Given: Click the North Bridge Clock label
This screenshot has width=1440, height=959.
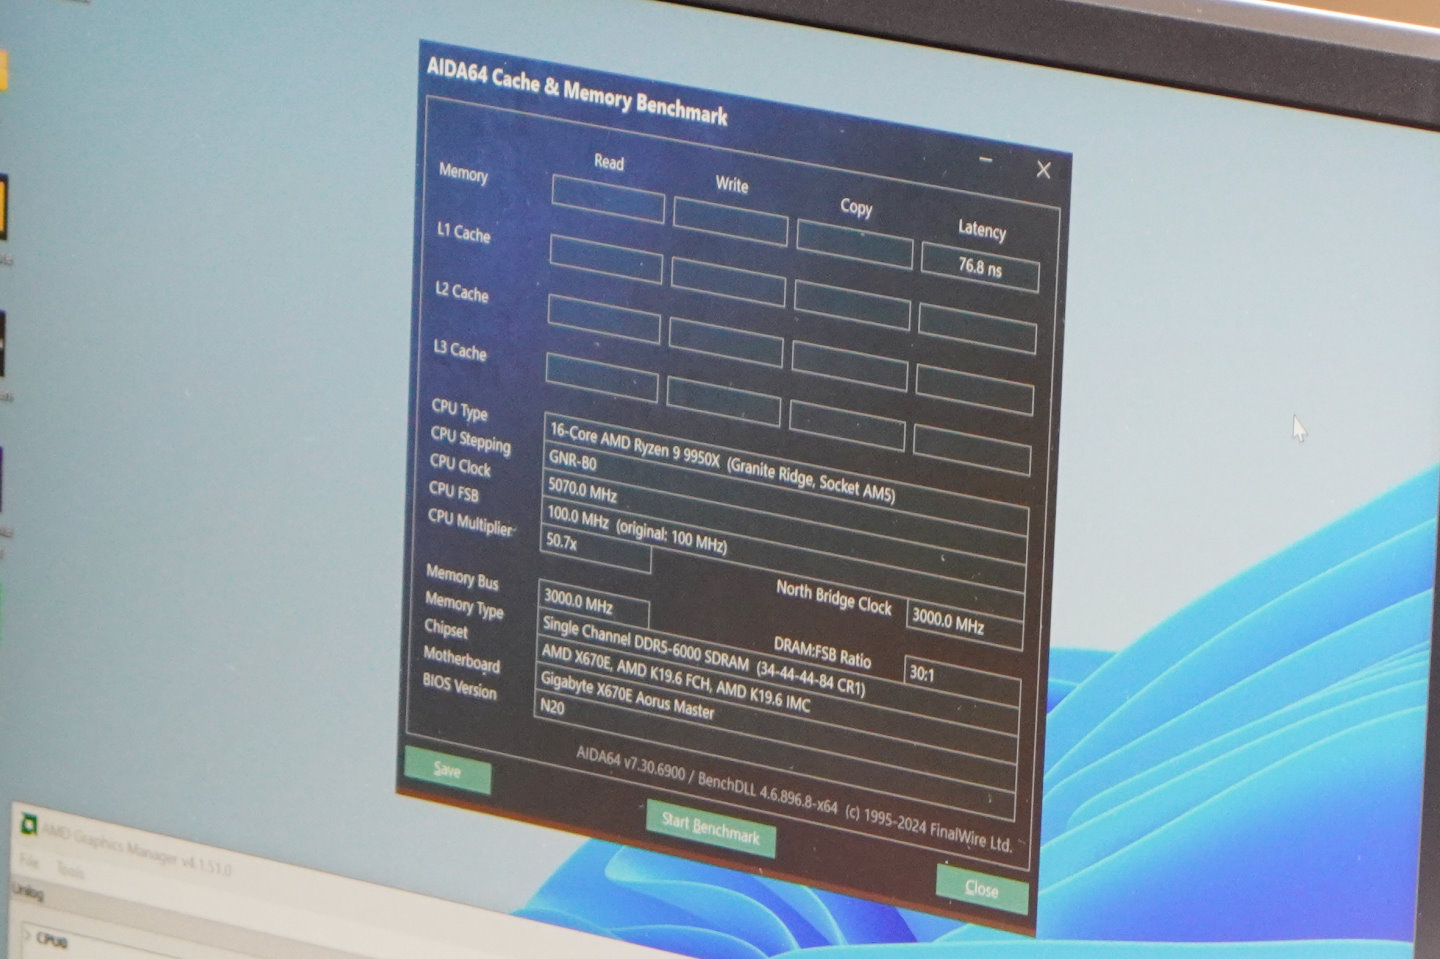Looking at the screenshot, I should point(833,598).
